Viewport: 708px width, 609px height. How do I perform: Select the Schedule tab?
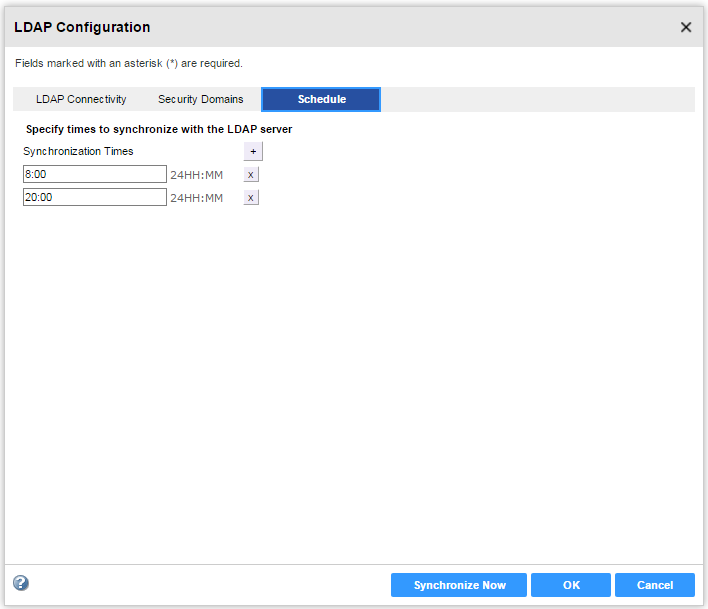pyautogui.click(x=321, y=99)
